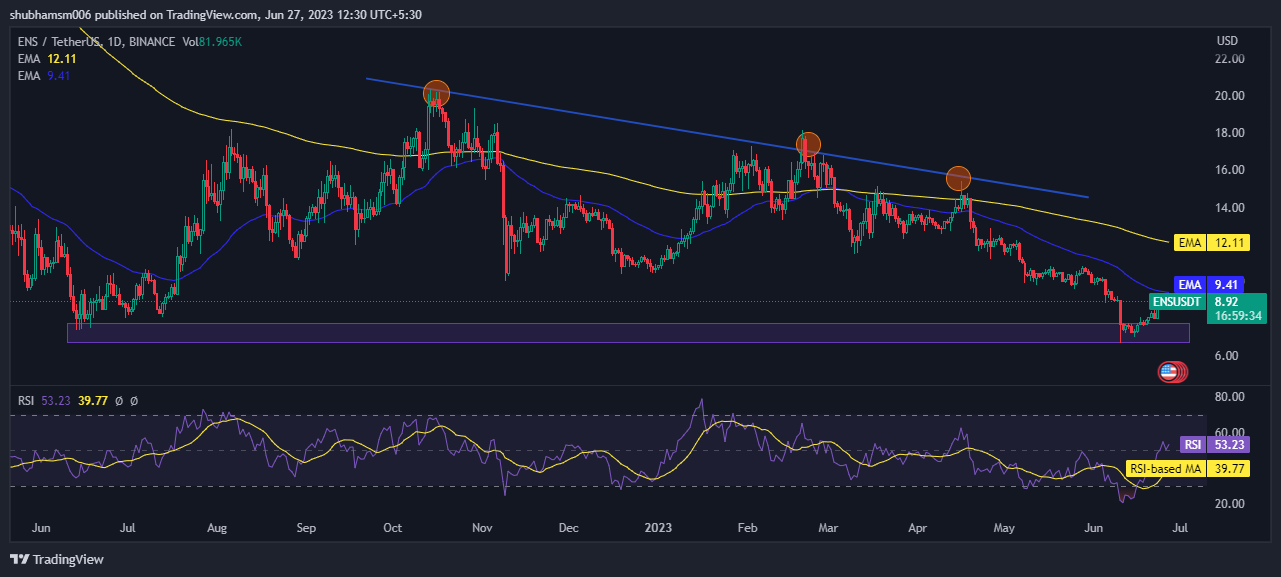The height and width of the screenshot is (577, 1281).
Task: Click the purple RSI 53.23 axis tag
Action: tap(1215, 444)
